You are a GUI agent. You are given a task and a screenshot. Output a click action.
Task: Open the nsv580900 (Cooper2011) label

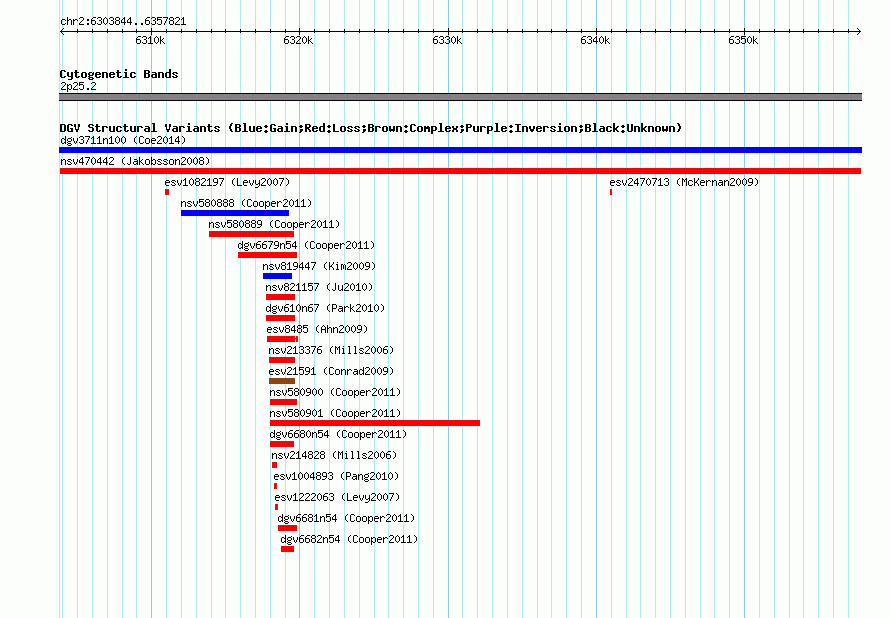point(335,392)
